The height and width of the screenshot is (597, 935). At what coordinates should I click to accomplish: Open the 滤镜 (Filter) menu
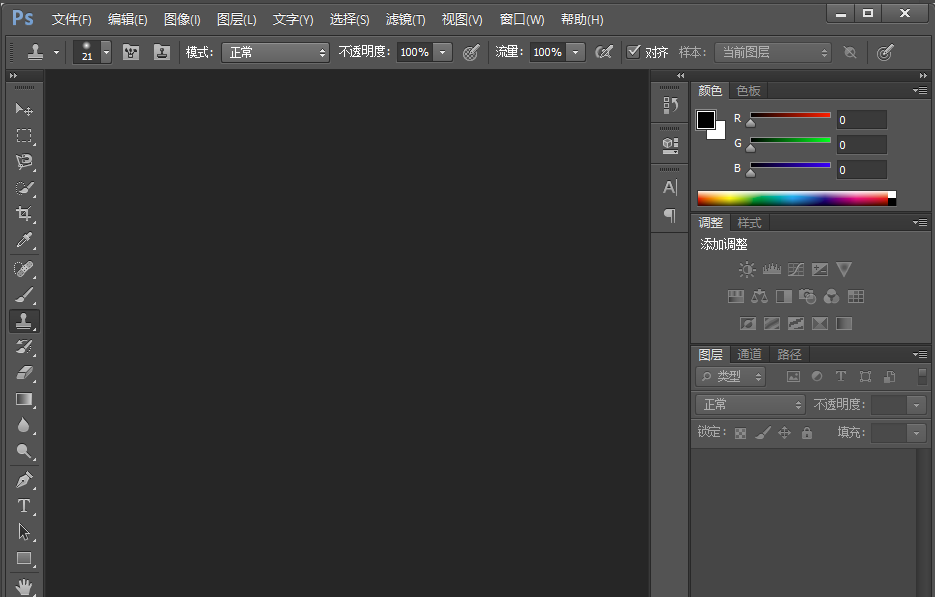pyautogui.click(x=405, y=19)
